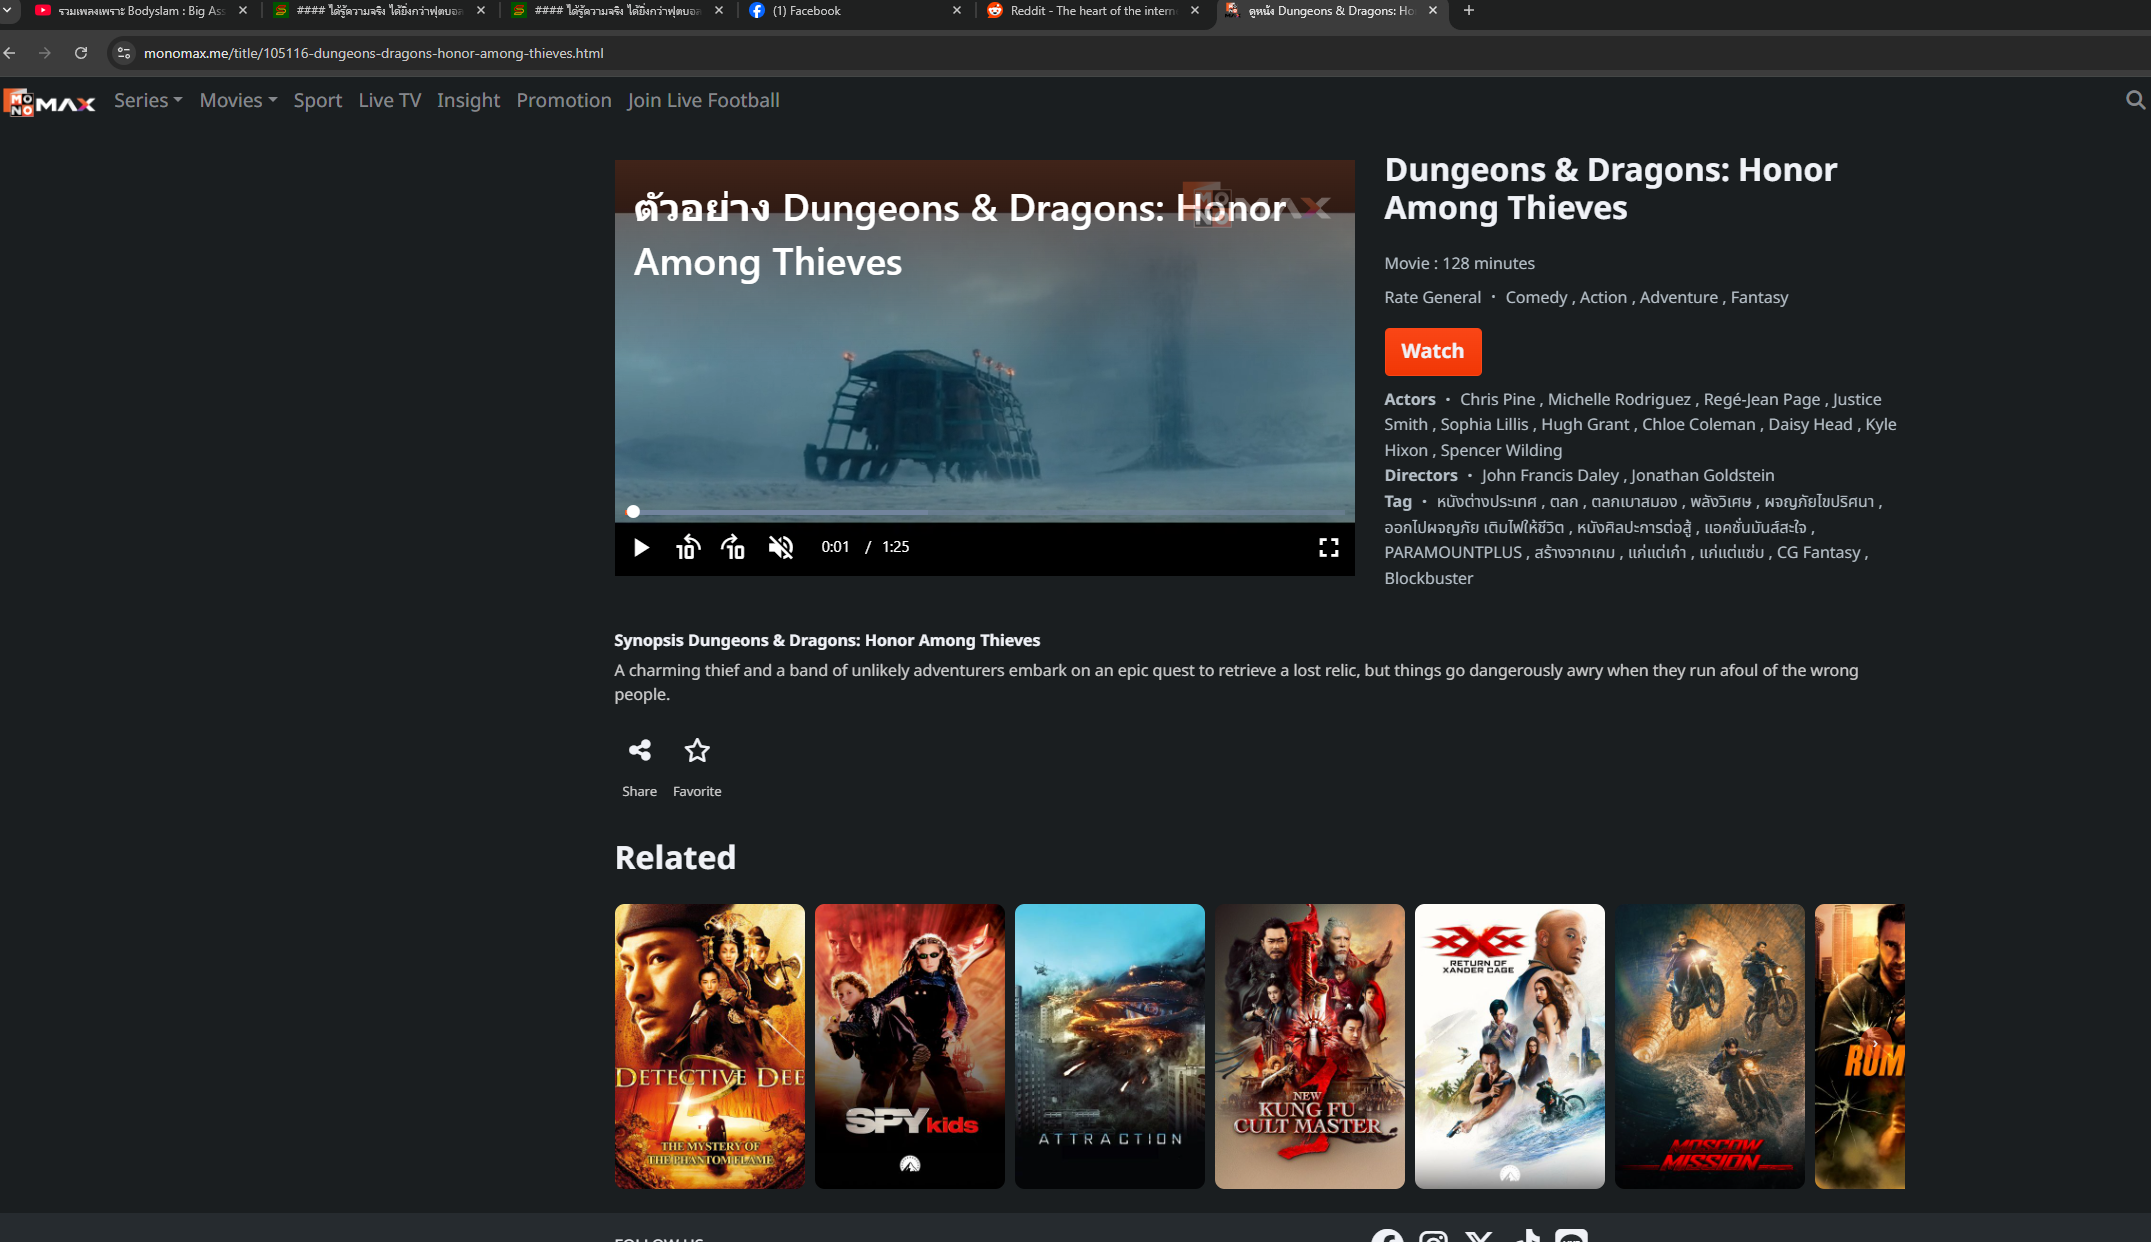Open Spy Kids related poster

(910, 1046)
